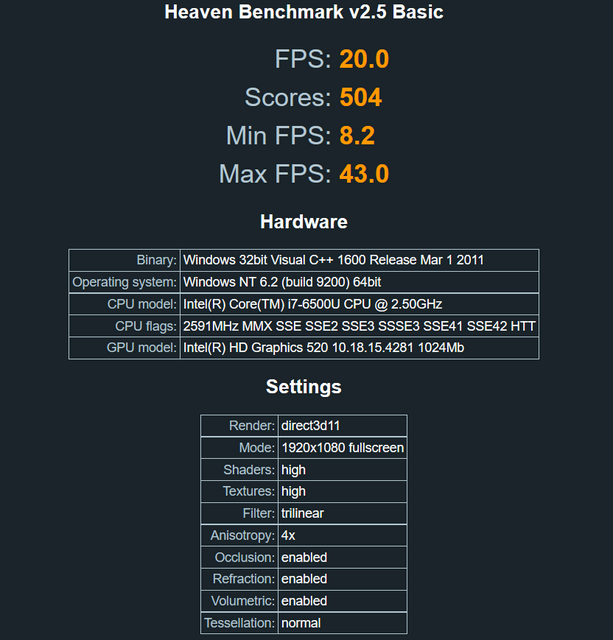The height and width of the screenshot is (640, 613).
Task: Click the Filter value trilinear
Action: pos(302,513)
